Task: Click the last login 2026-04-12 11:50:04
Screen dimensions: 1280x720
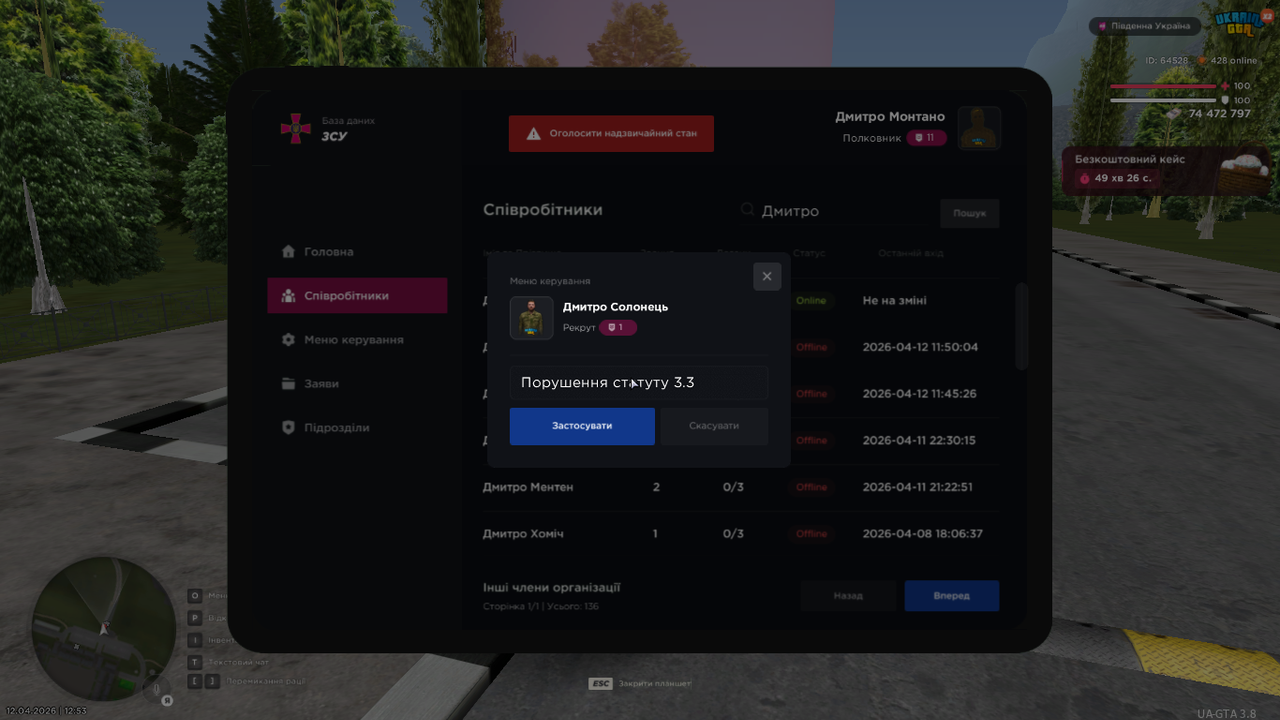Action: 920,347
